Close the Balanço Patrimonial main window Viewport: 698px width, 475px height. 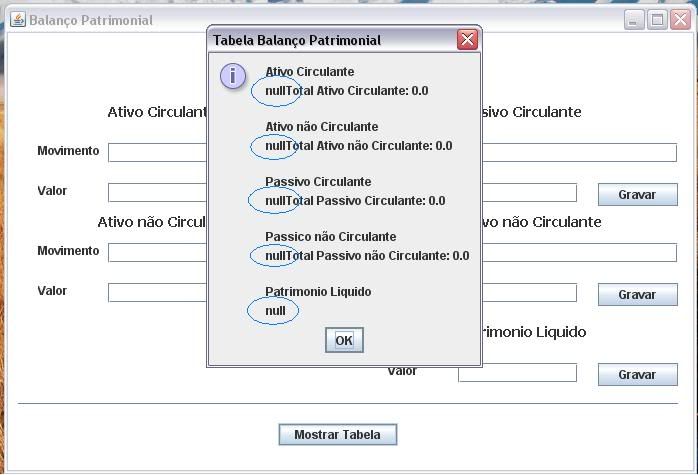tap(679, 20)
